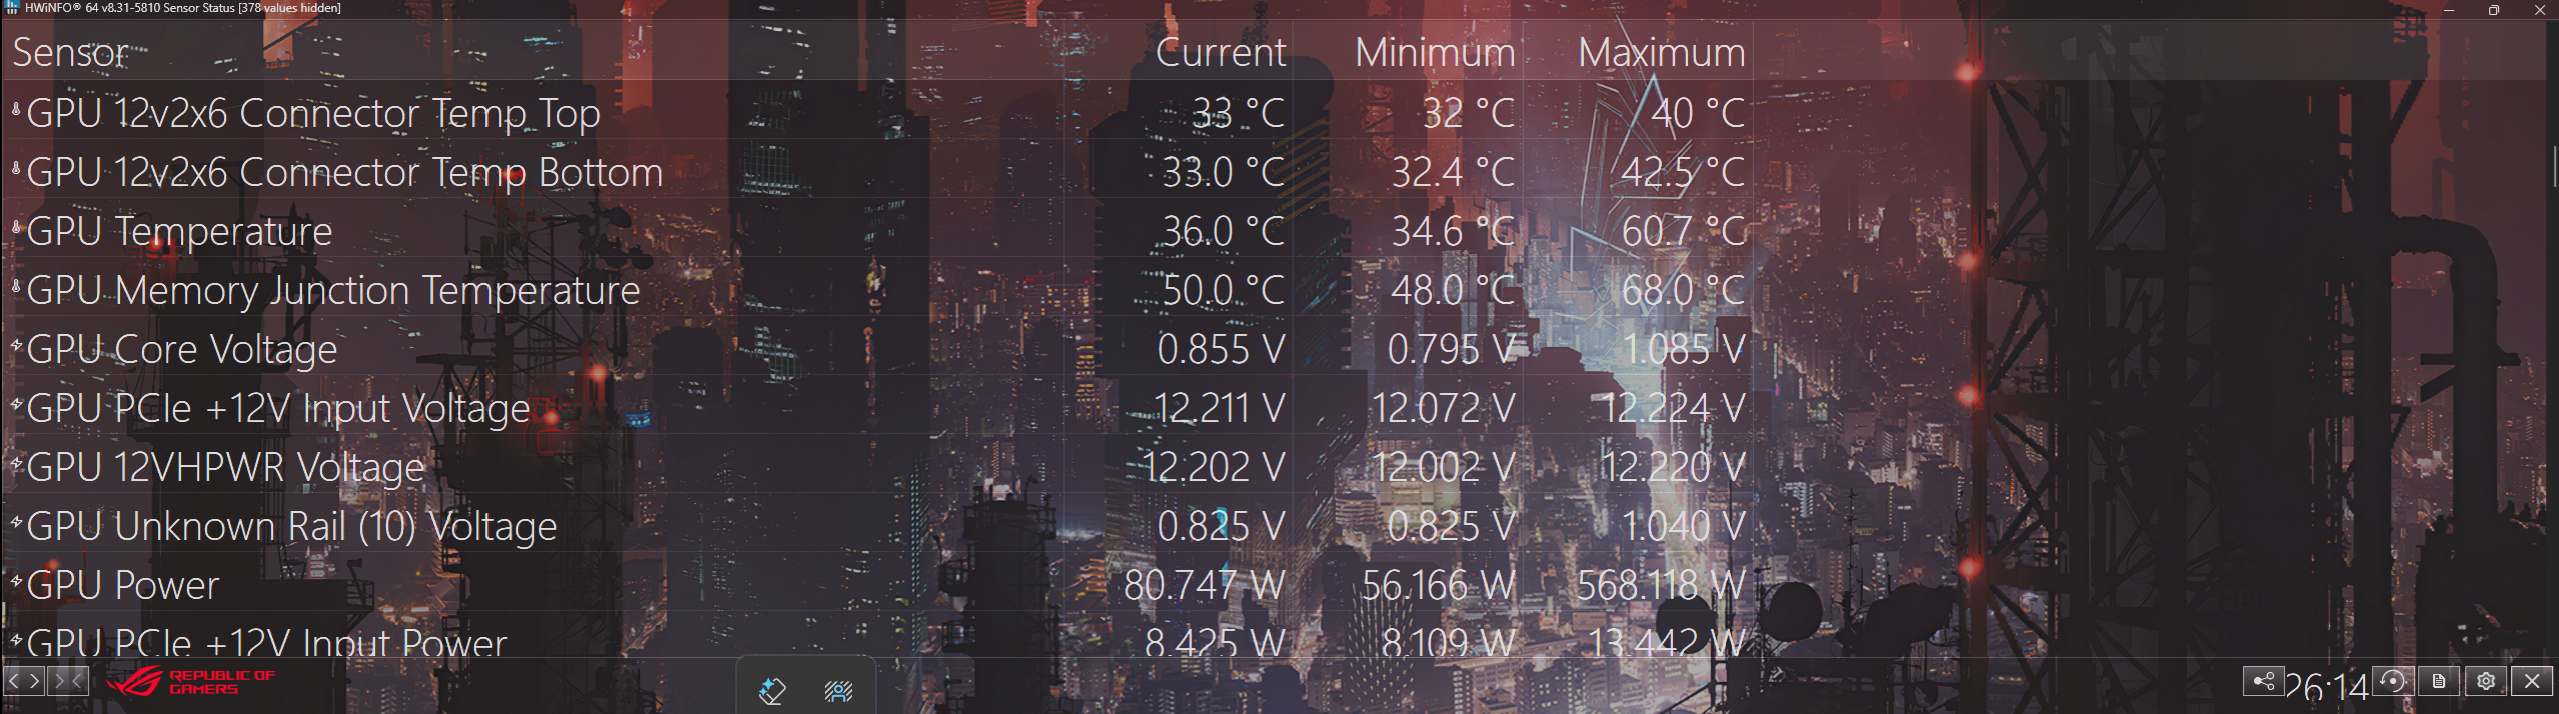Click lightning icon beside GPU Core Voltage
The width and height of the screenshot is (2559, 714).
point(16,345)
